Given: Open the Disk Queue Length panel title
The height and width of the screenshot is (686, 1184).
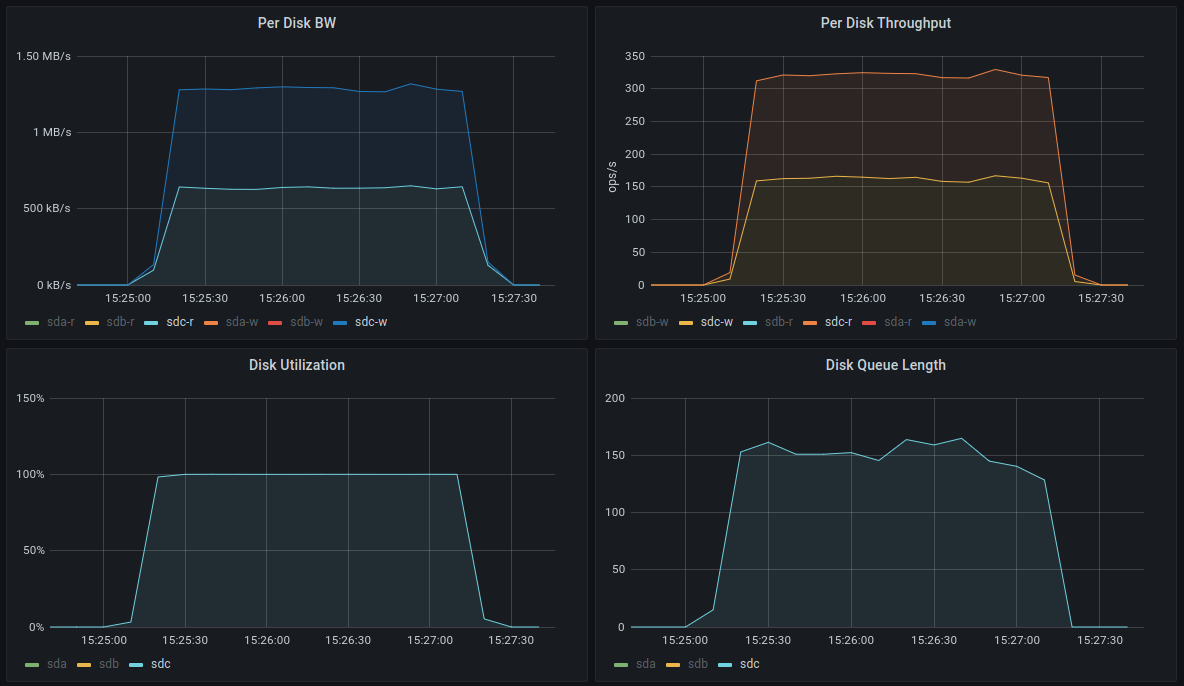Looking at the screenshot, I should coord(886,365).
